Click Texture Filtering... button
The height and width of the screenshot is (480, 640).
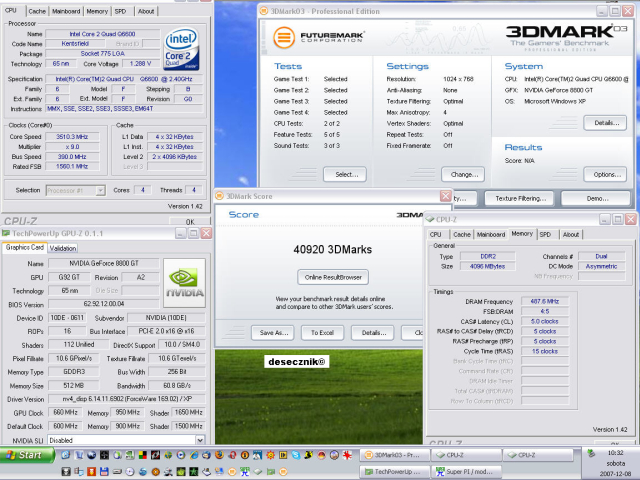[520, 198]
